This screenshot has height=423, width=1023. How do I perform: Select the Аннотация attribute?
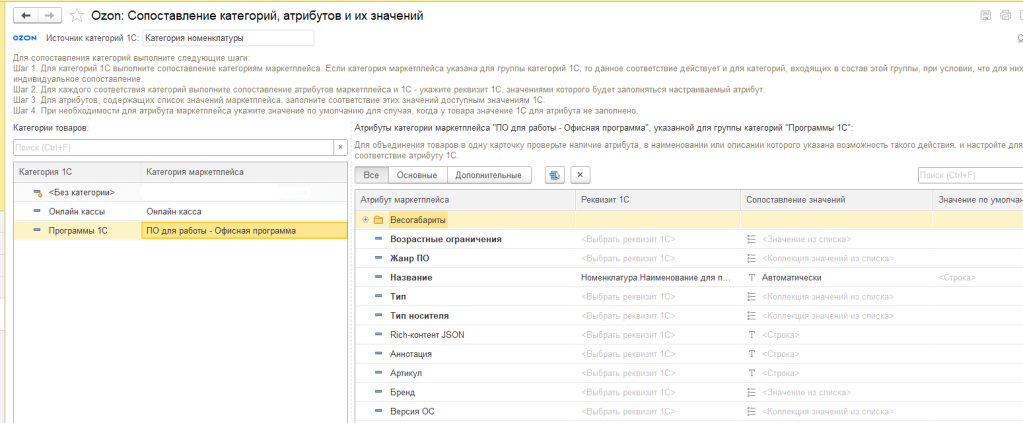411,354
